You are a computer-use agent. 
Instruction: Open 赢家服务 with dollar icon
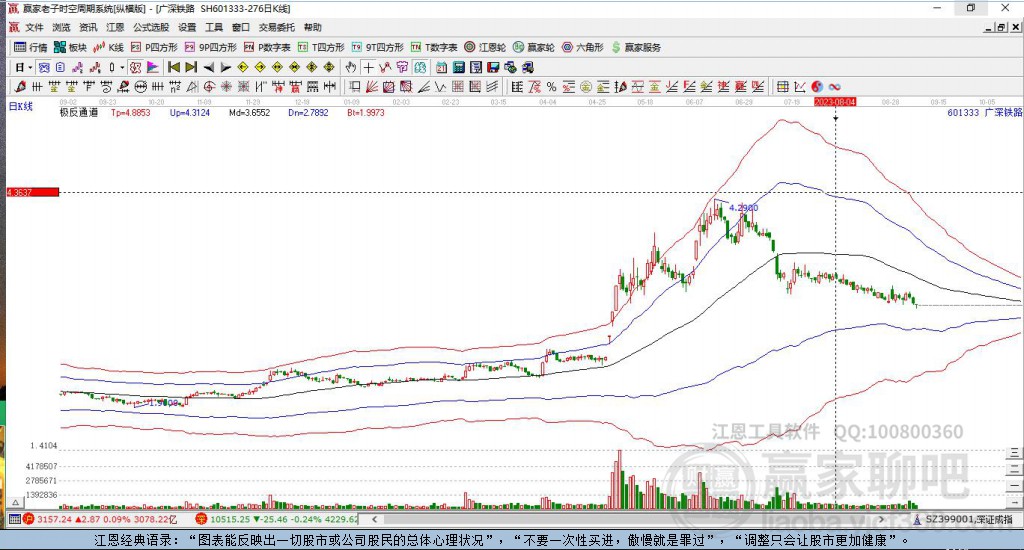point(636,47)
